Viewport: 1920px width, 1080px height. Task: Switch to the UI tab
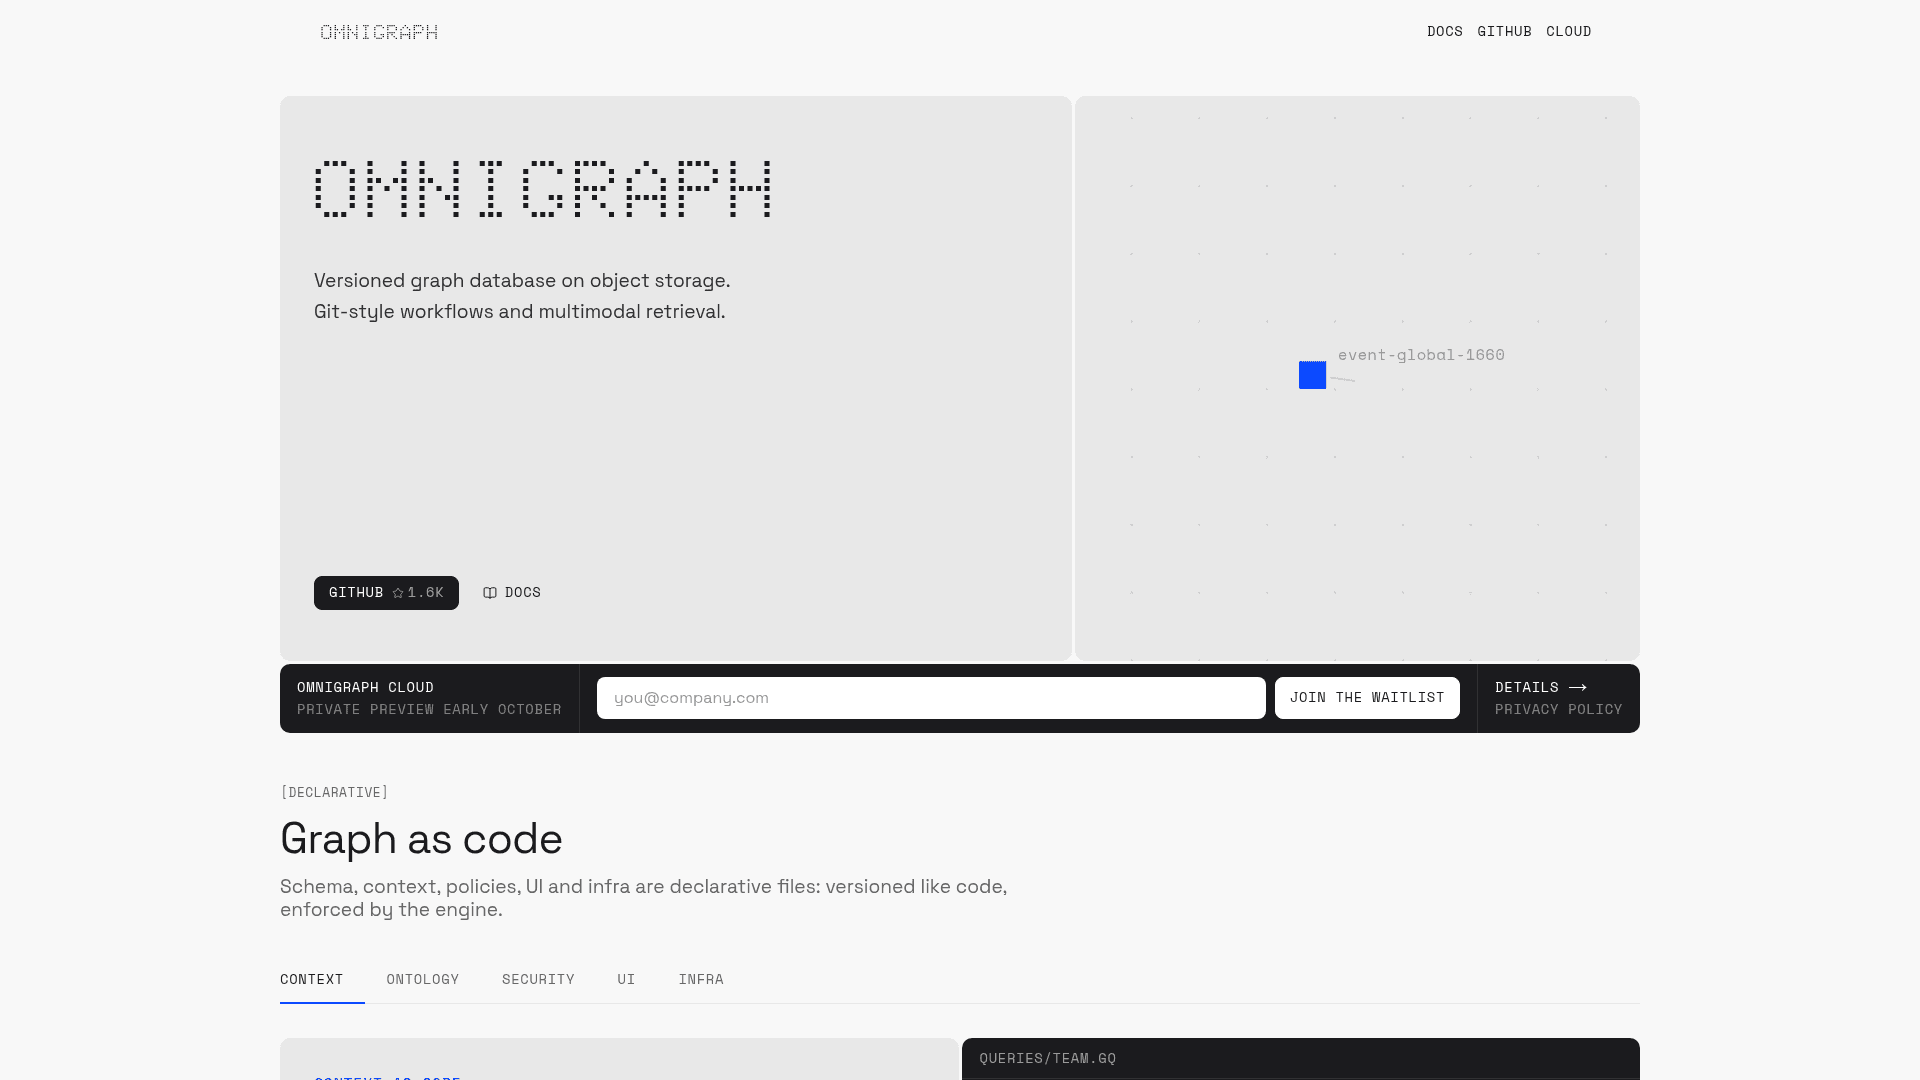tap(626, 980)
